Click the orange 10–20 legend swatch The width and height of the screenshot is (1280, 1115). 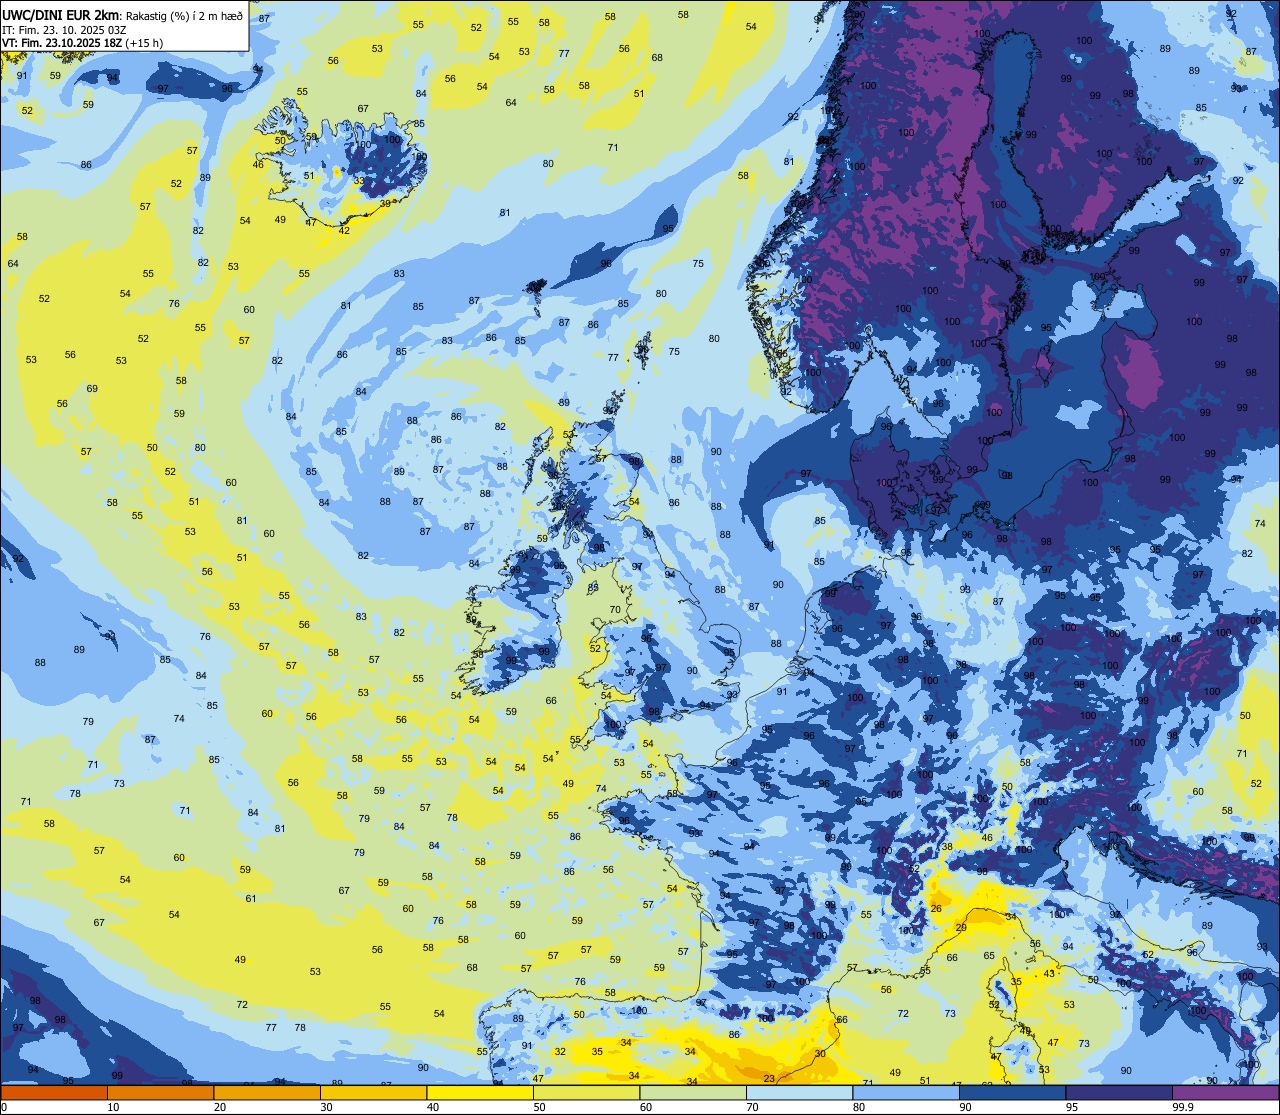click(160, 1093)
